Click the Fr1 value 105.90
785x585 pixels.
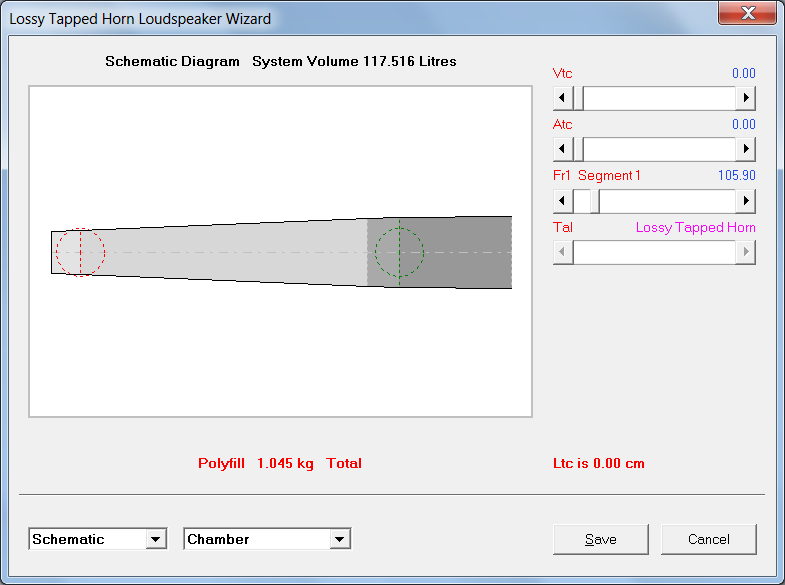click(736, 175)
